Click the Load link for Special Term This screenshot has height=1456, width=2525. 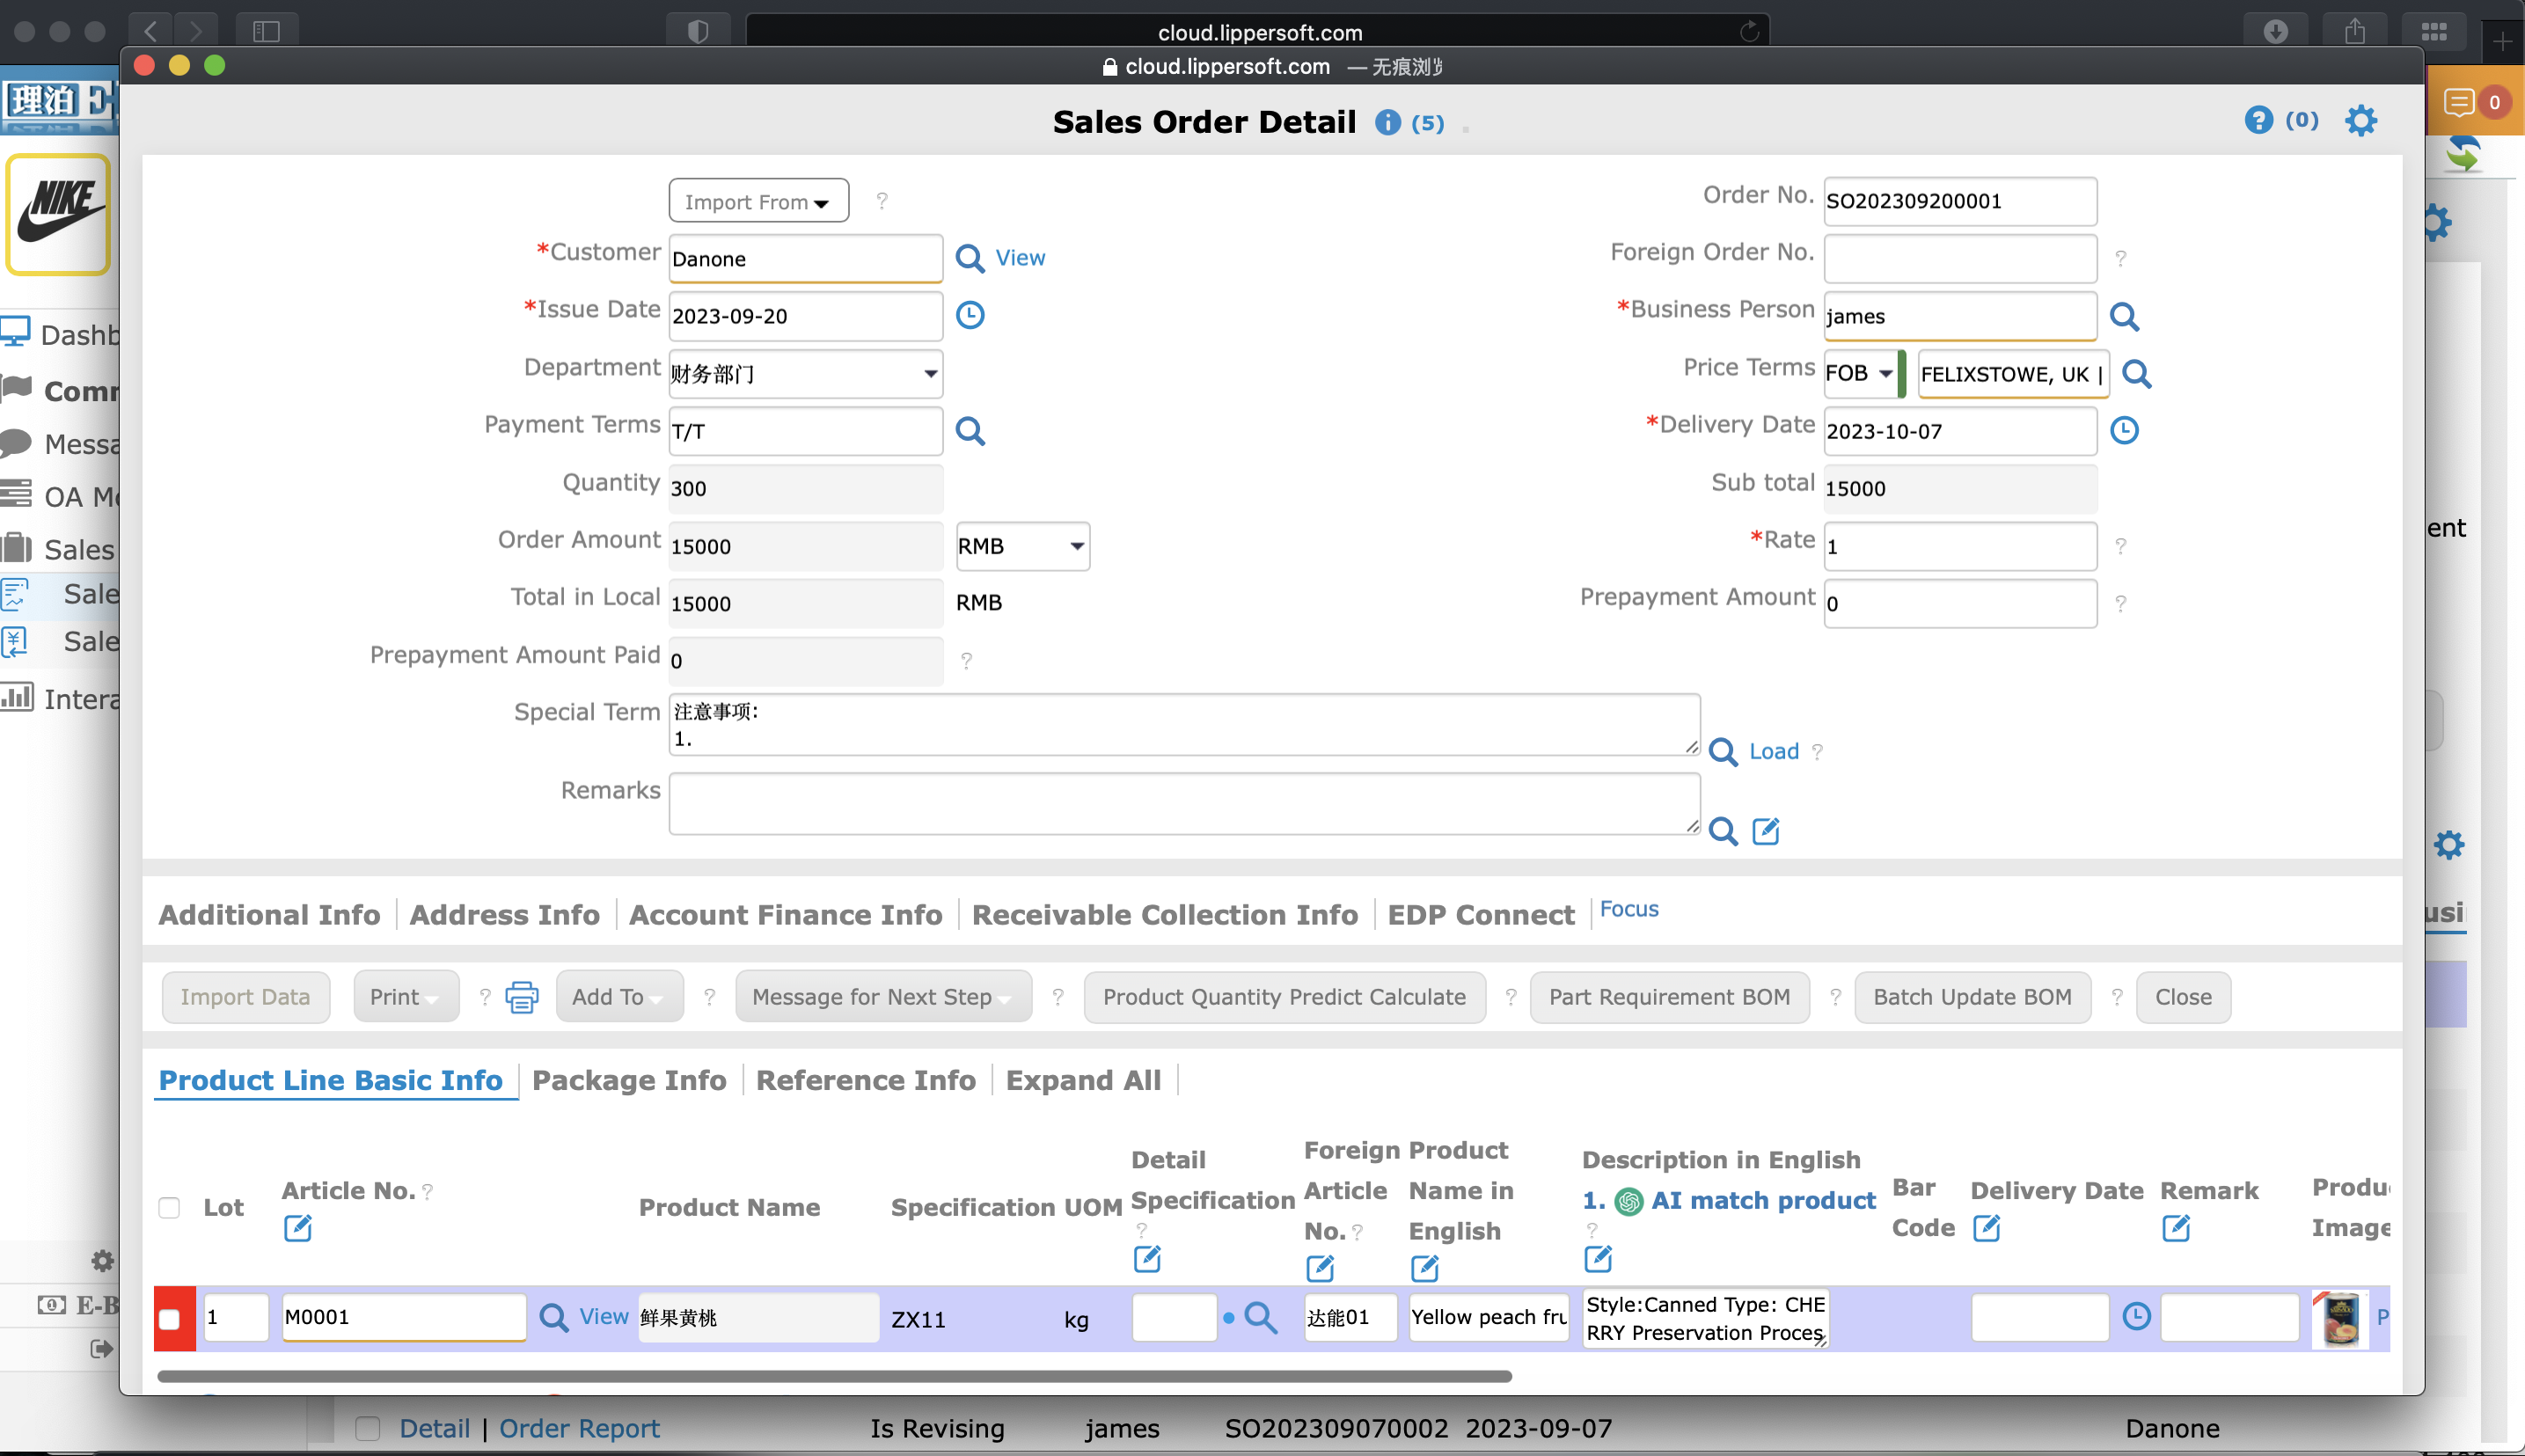click(x=1772, y=751)
